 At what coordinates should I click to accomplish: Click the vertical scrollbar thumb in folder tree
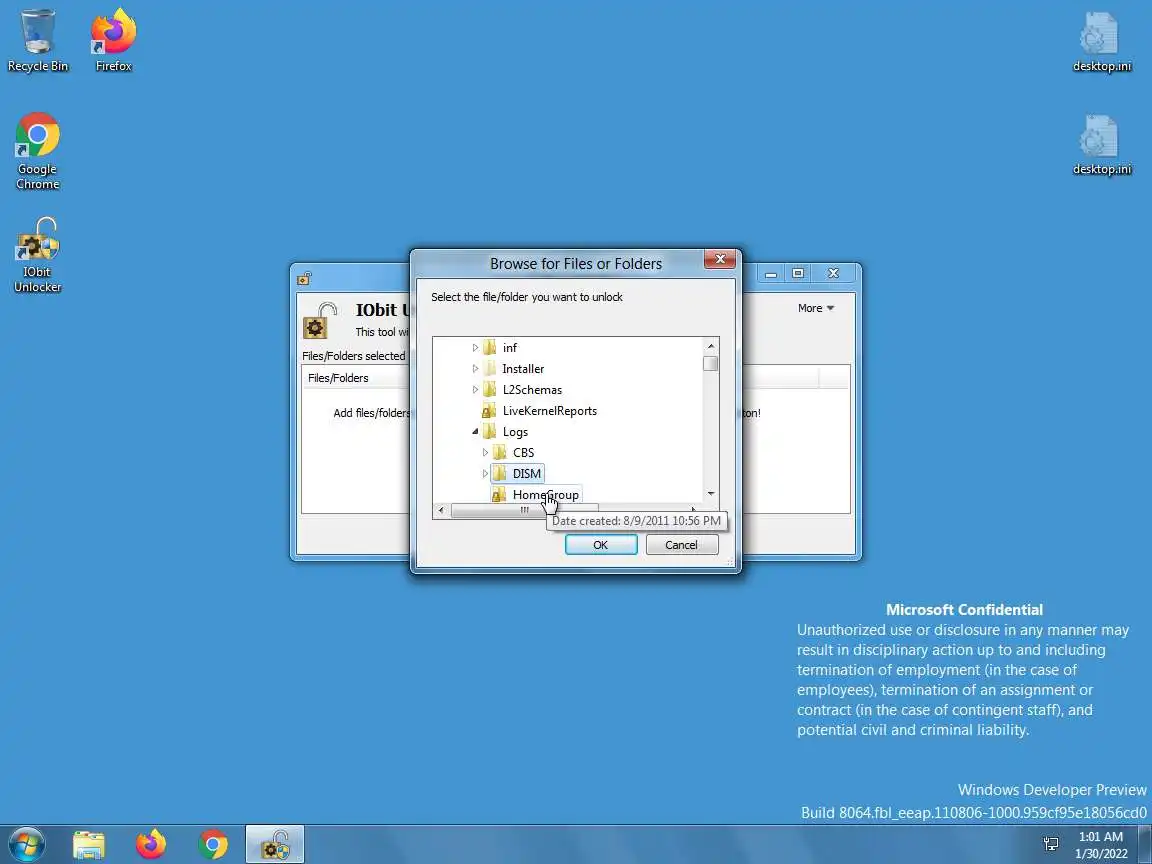(710, 364)
